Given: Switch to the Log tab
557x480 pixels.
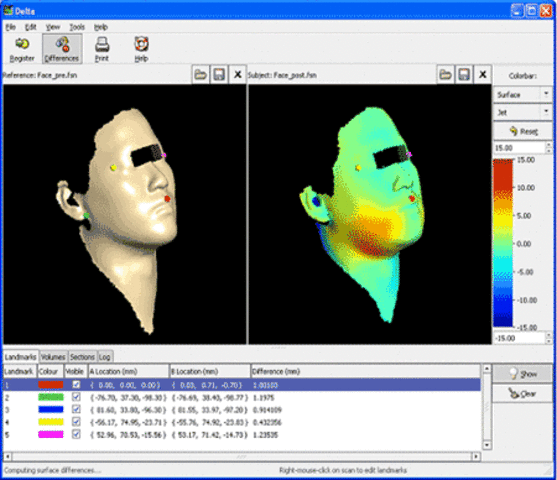Looking at the screenshot, I should (x=104, y=357).
